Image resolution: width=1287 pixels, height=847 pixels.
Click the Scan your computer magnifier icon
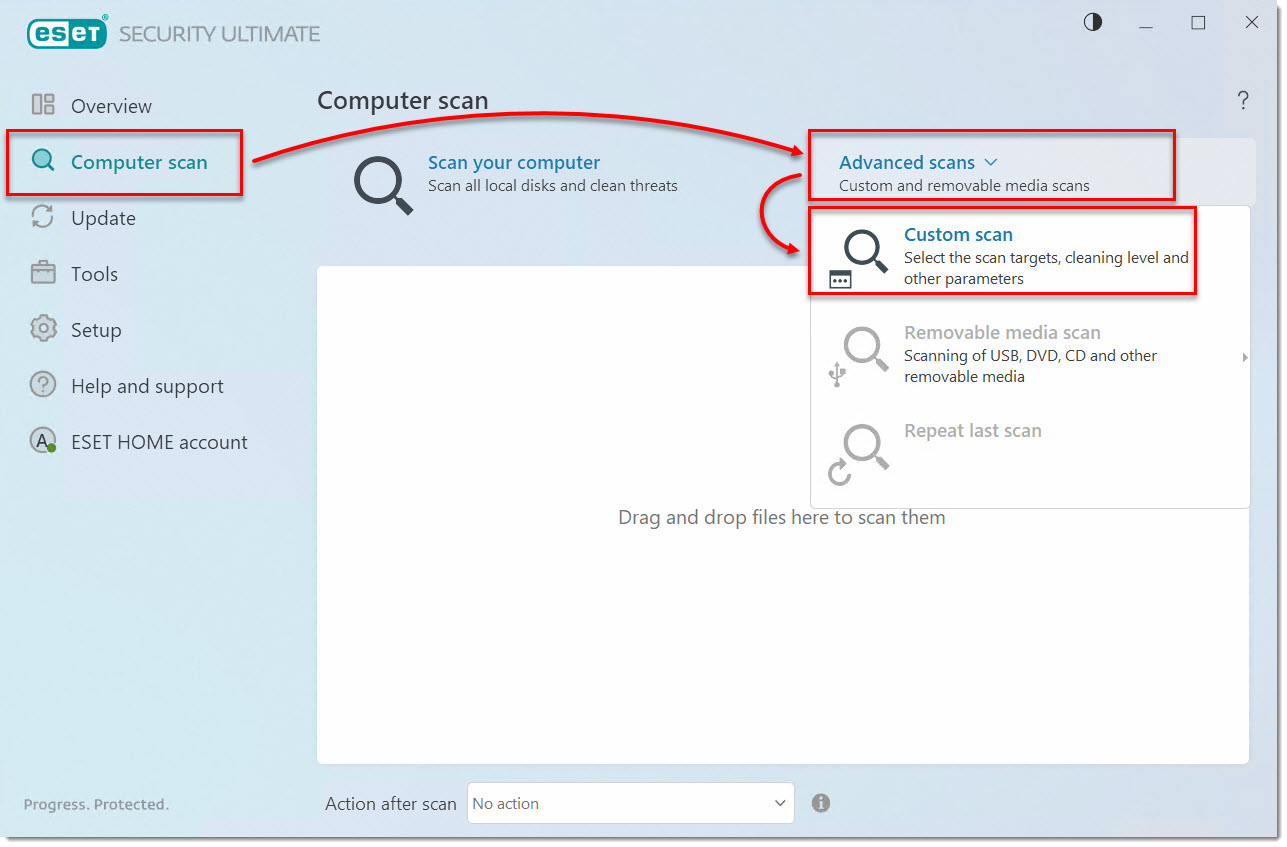click(x=384, y=185)
